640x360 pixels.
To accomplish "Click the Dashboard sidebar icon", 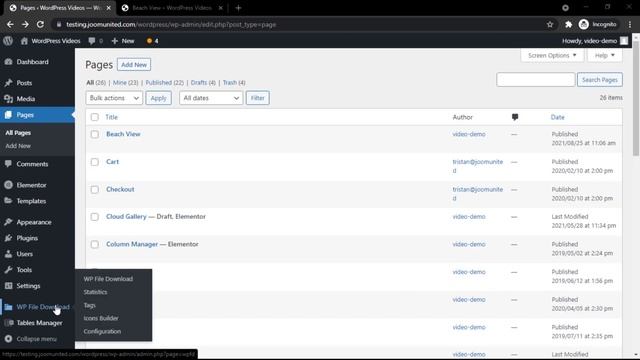I will pyautogui.click(x=8, y=62).
